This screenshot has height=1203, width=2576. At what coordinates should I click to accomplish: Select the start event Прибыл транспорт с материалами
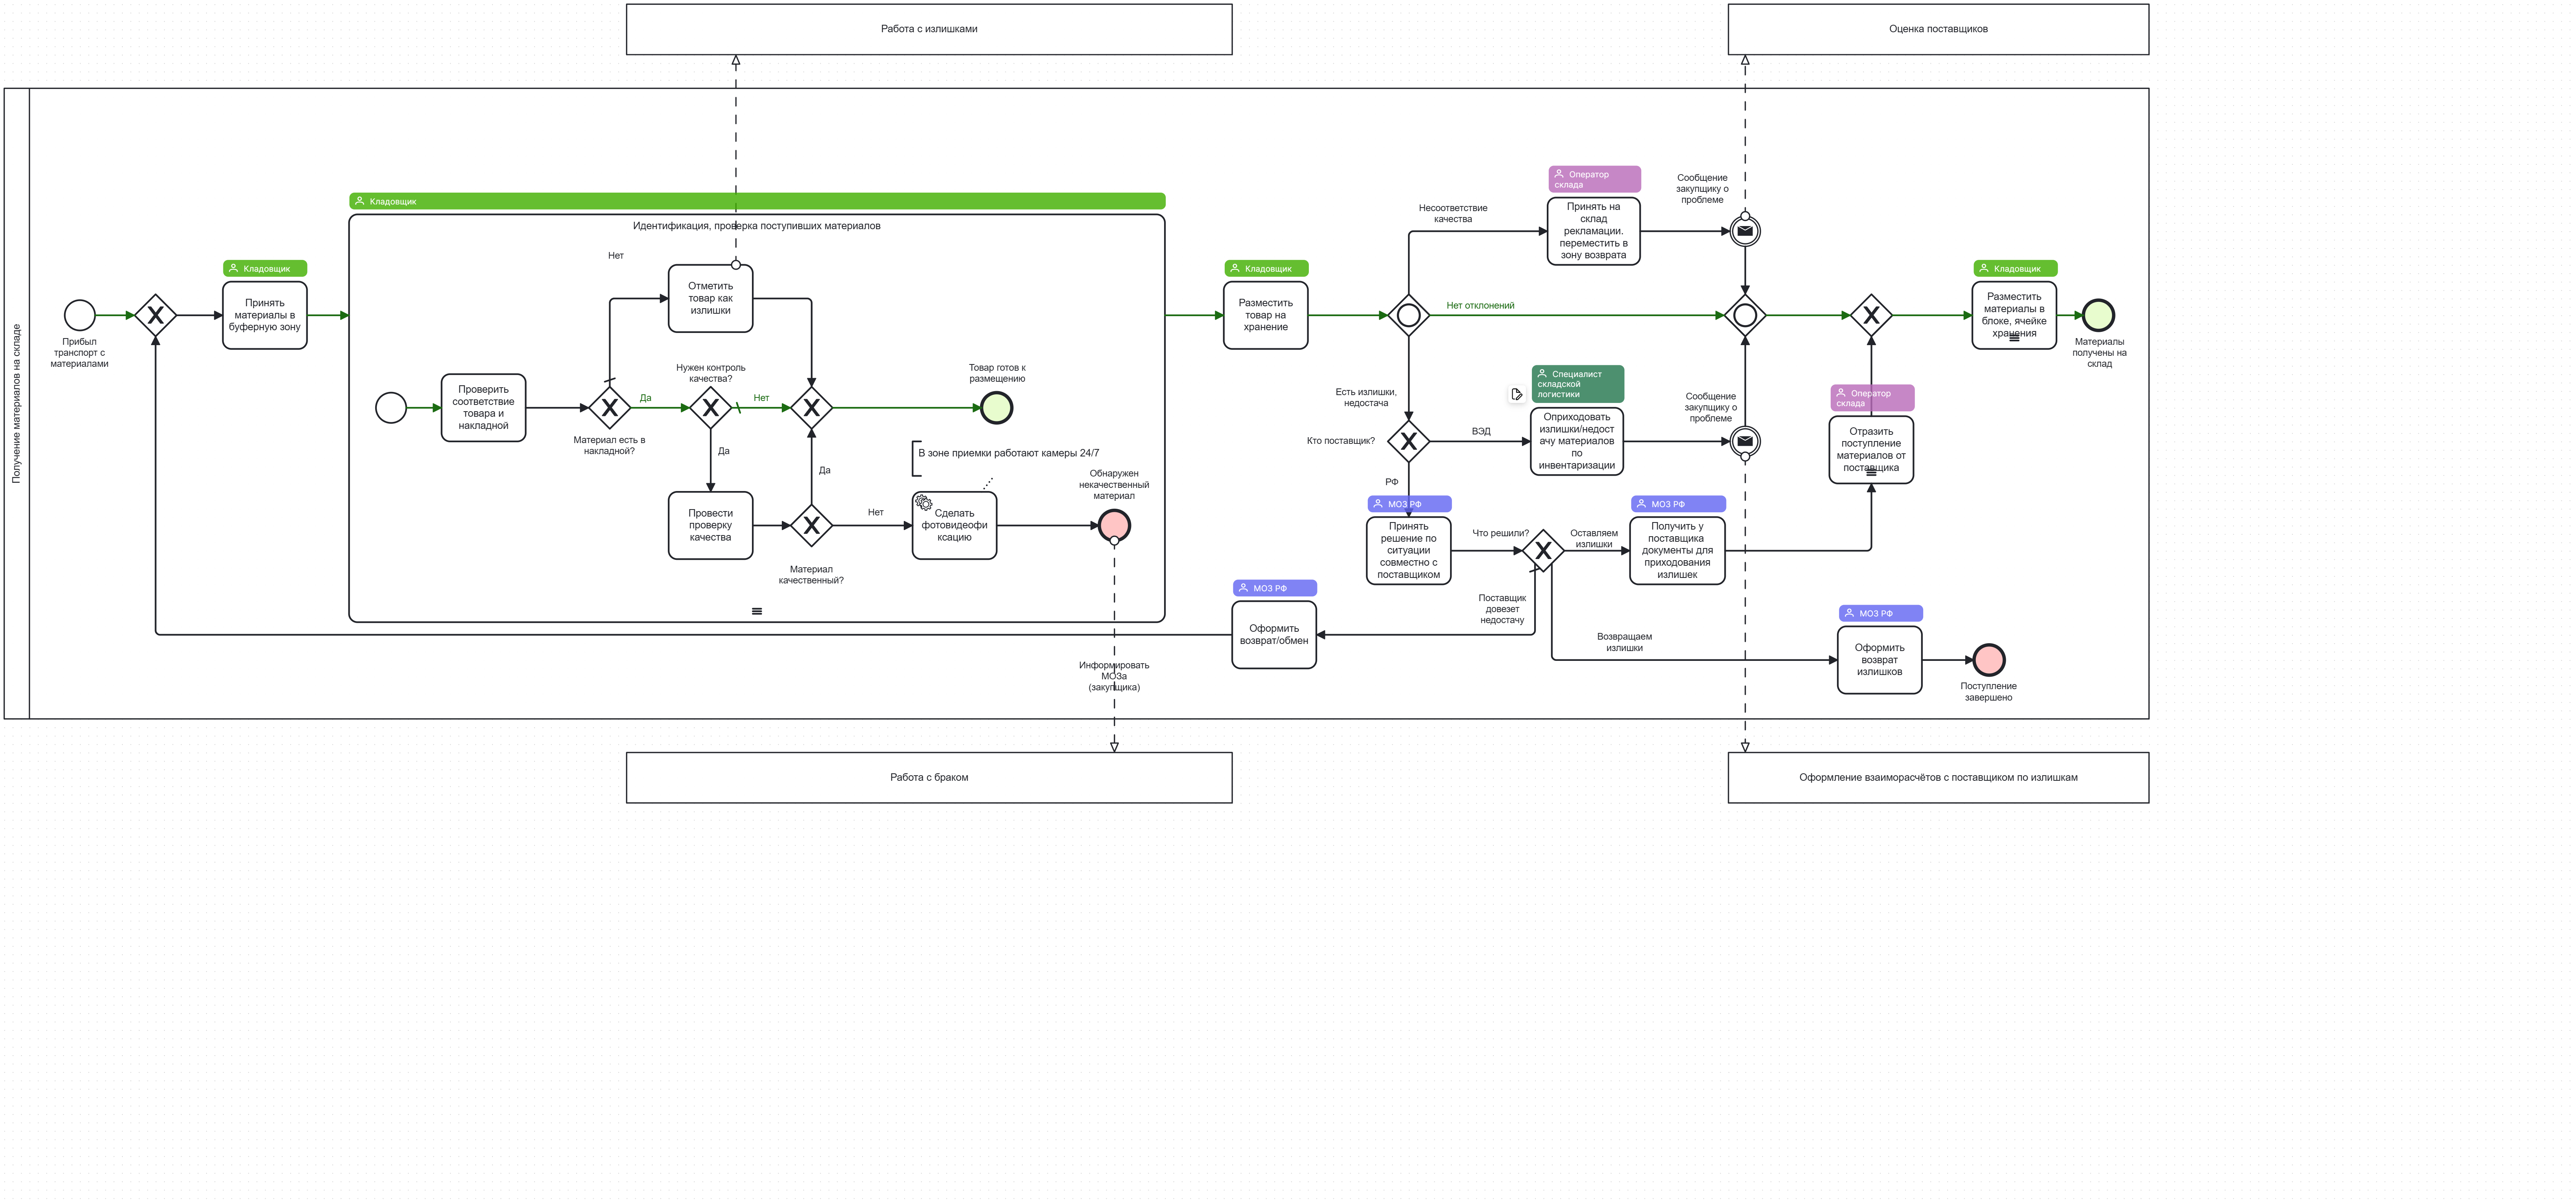click(x=80, y=315)
